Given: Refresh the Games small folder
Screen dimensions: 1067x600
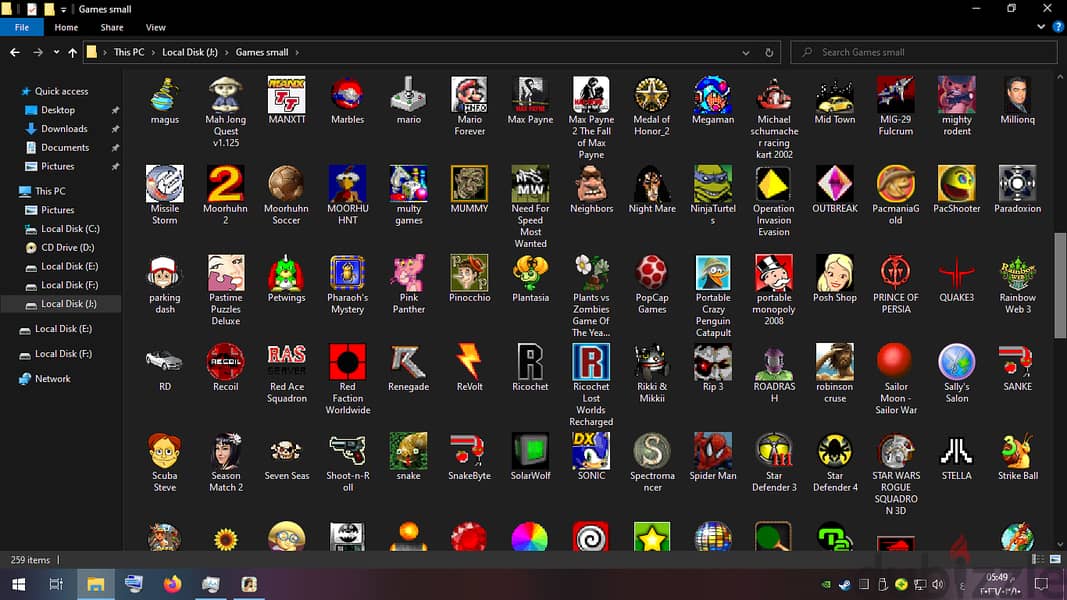Looking at the screenshot, I should [x=769, y=52].
